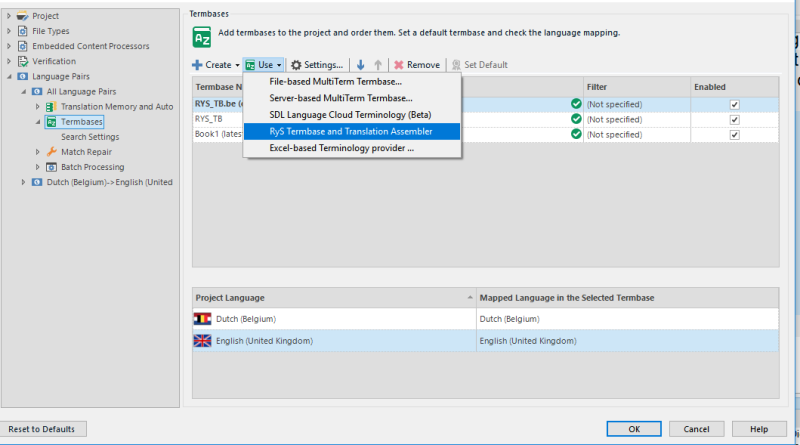The image size is (800, 445).
Task: Collapse the Language Pairs node
Action: coord(9,77)
